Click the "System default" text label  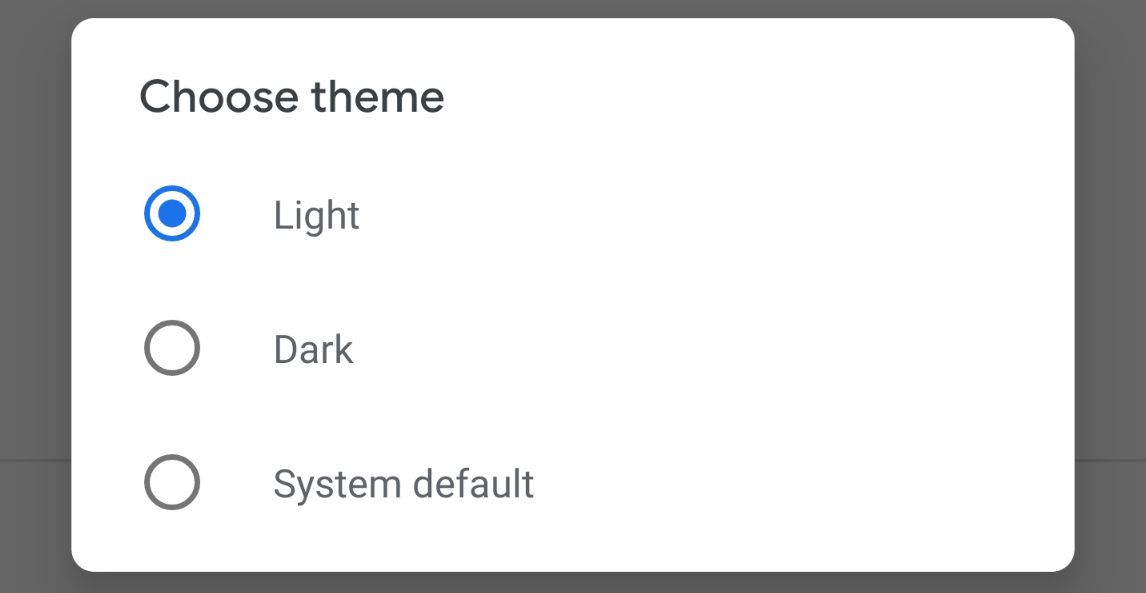(403, 484)
